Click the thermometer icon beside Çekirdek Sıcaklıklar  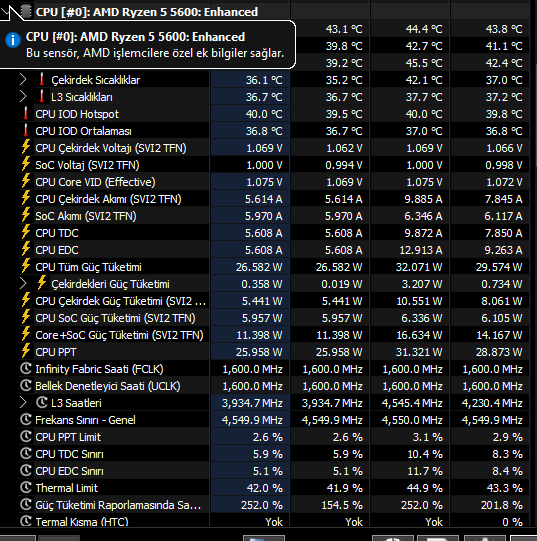[x=42, y=79]
